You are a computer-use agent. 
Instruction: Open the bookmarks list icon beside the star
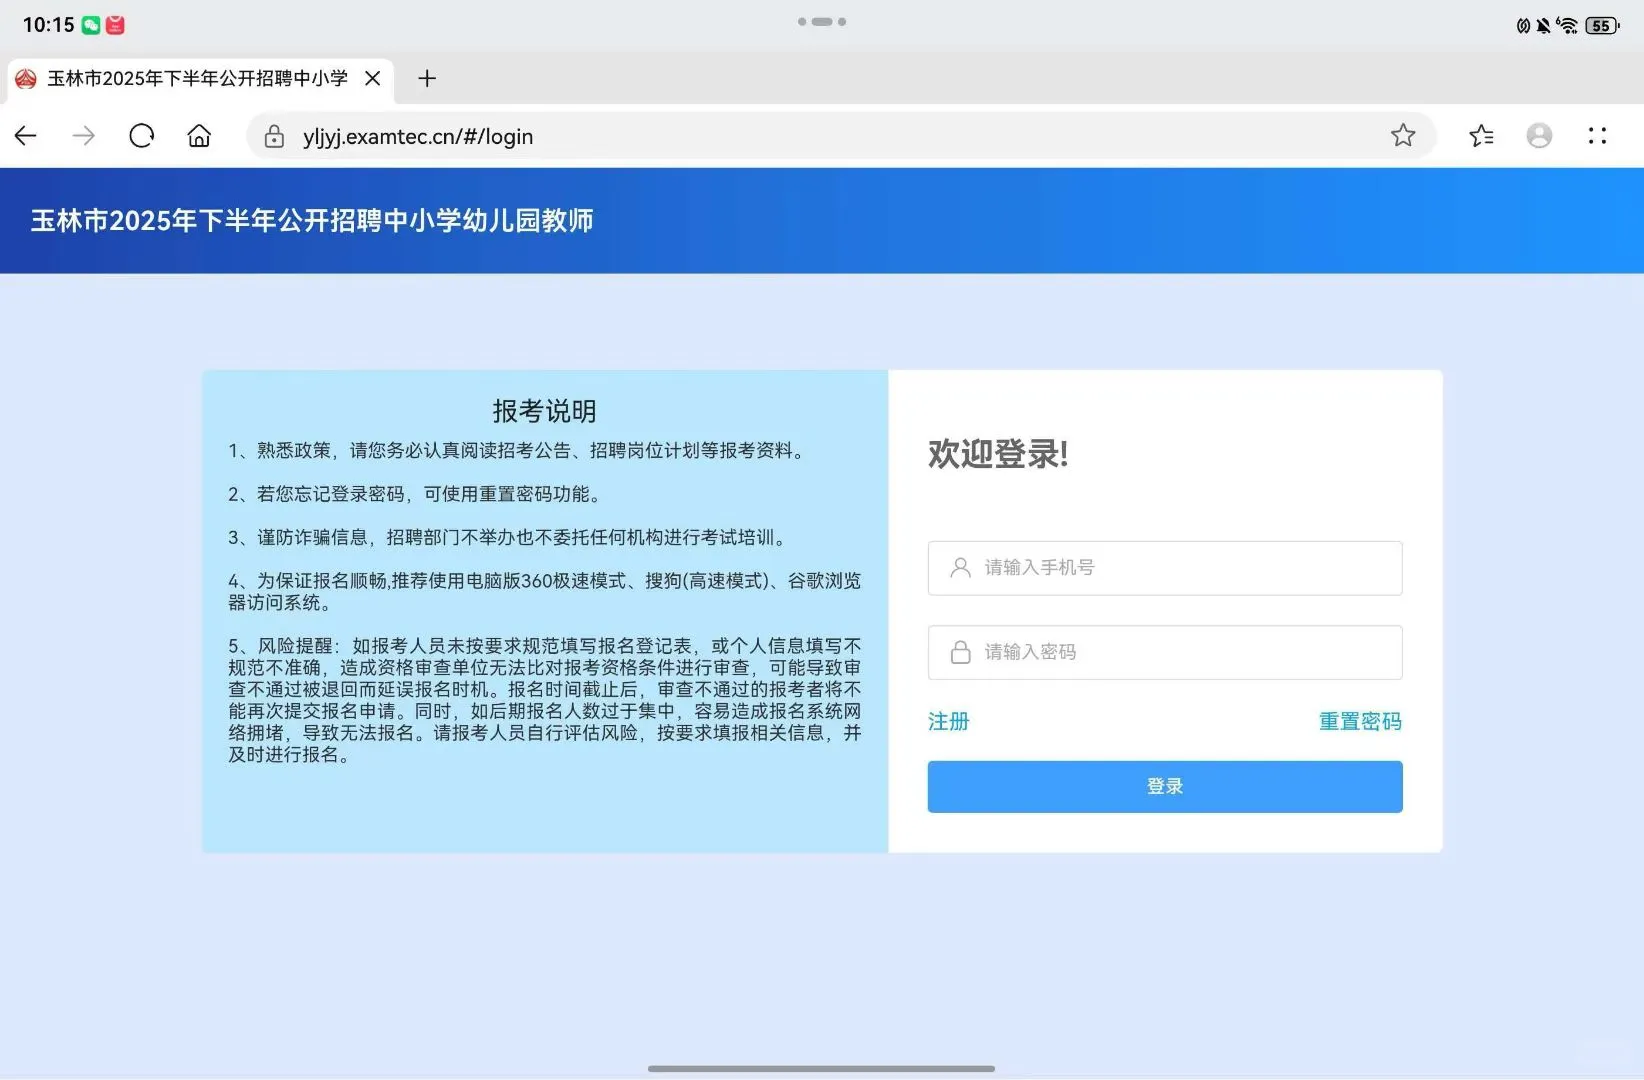pos(1481,135)
